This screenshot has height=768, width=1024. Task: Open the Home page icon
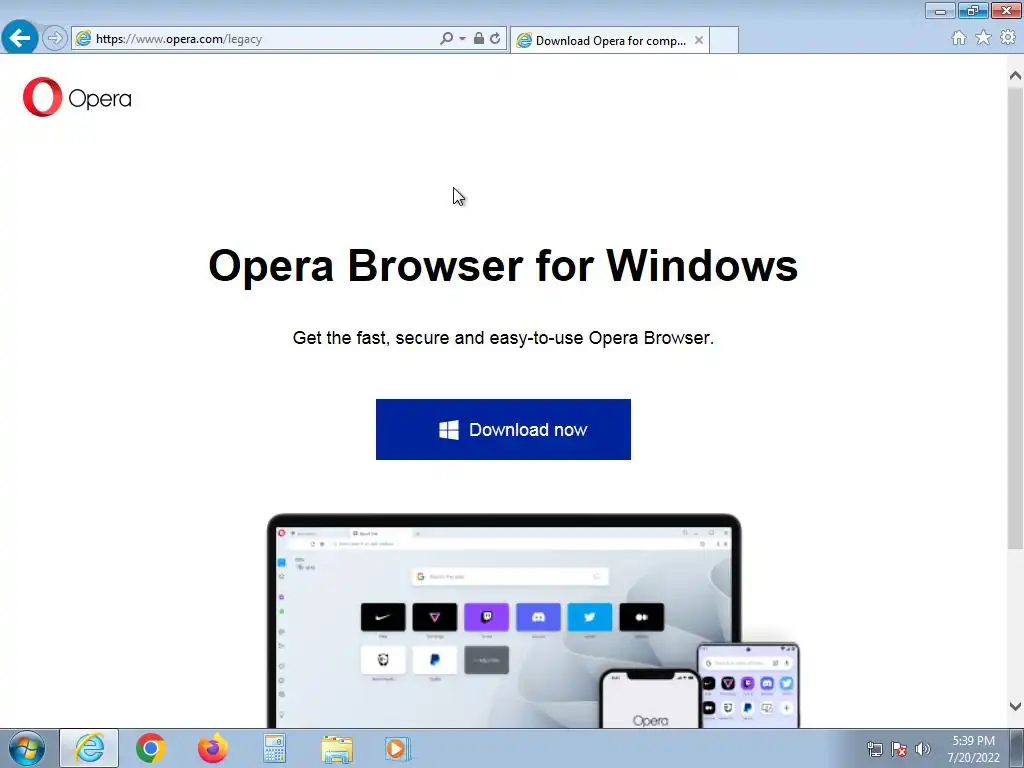(x=959, y=38)
